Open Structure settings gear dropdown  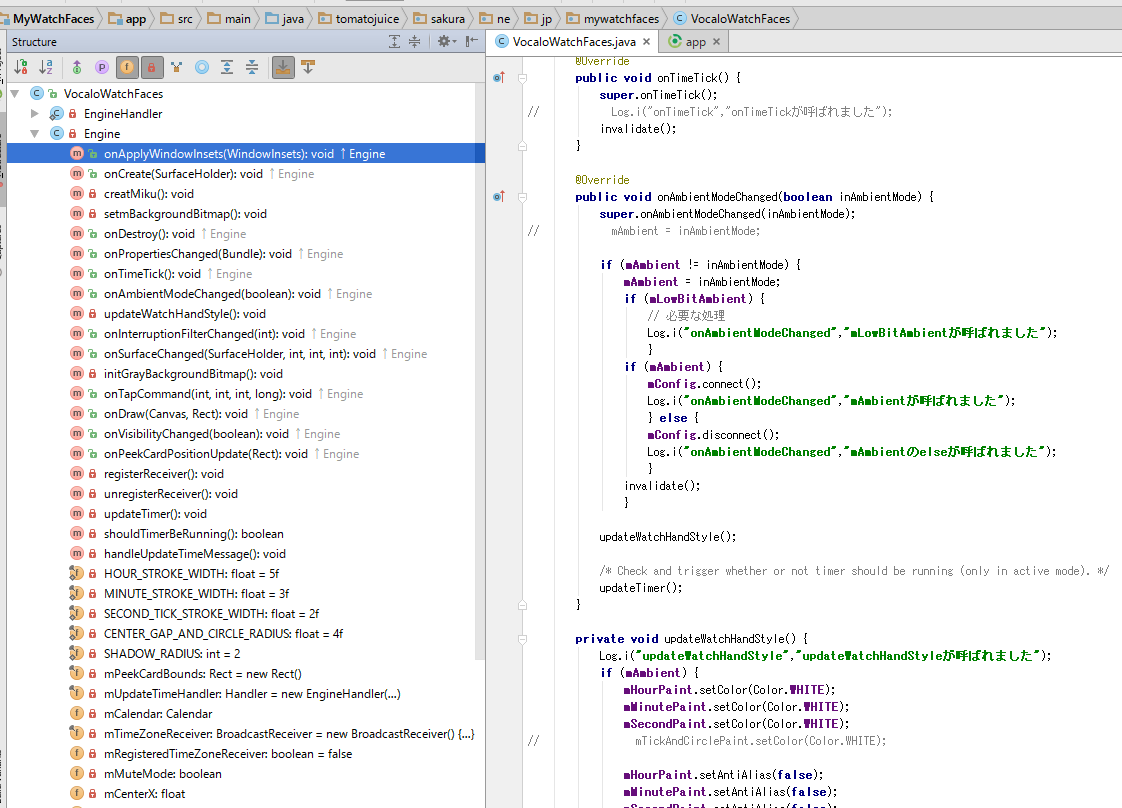tap(446, 41)
